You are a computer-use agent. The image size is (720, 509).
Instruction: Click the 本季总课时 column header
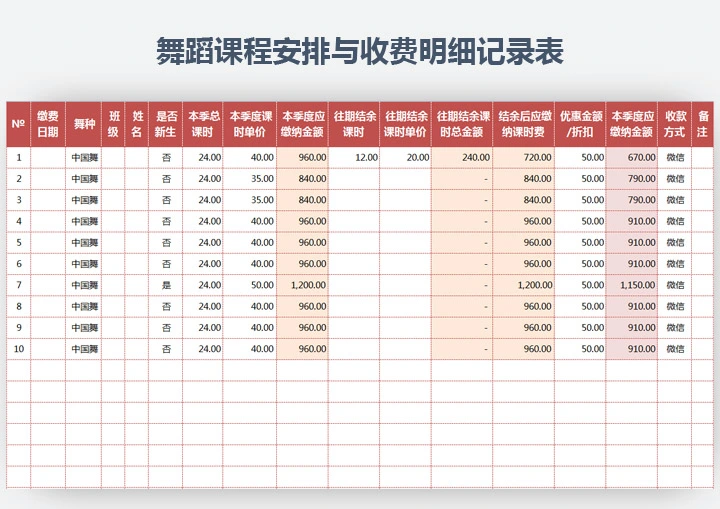203,124
